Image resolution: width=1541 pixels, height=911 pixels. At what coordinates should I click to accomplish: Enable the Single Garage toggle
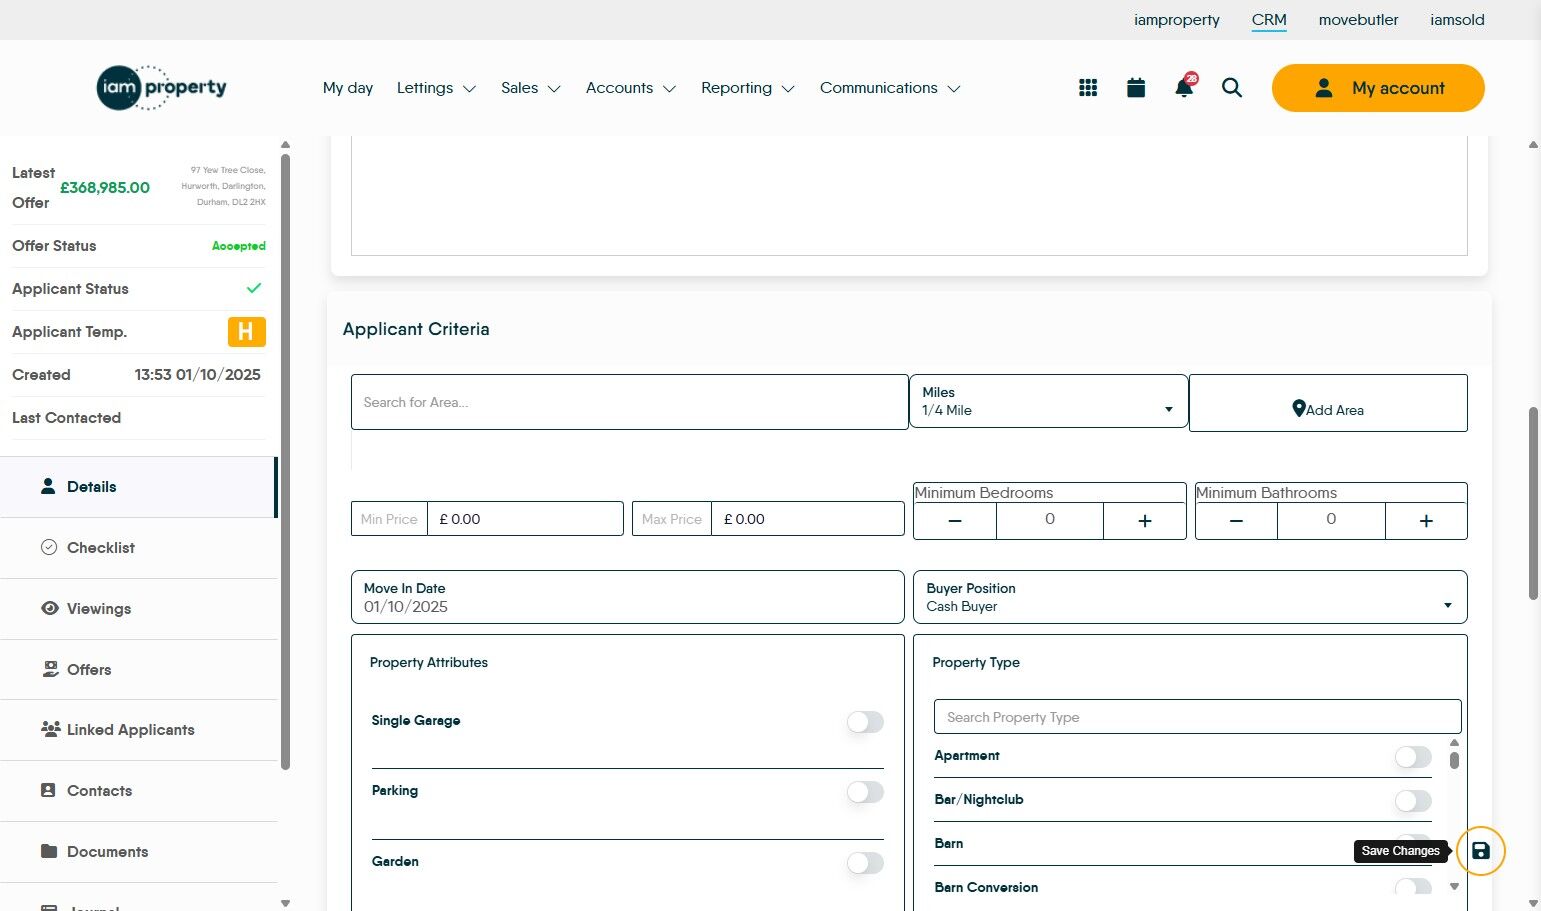point(865,722)
